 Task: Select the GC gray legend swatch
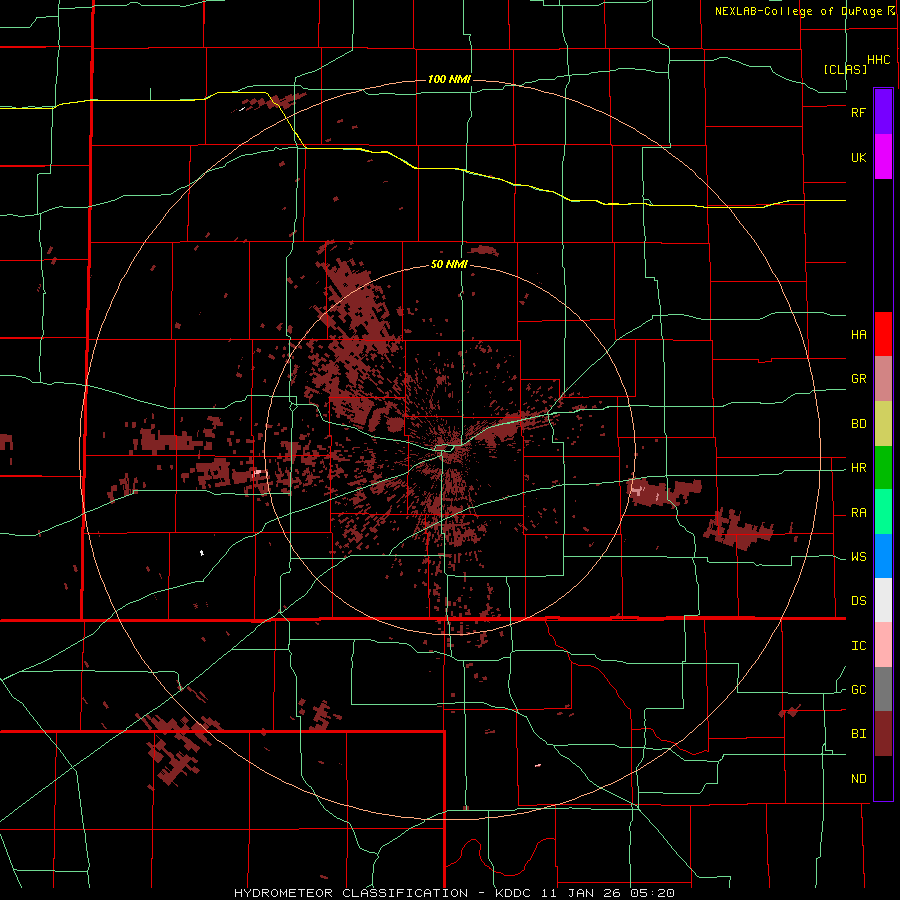click(883, 689)
